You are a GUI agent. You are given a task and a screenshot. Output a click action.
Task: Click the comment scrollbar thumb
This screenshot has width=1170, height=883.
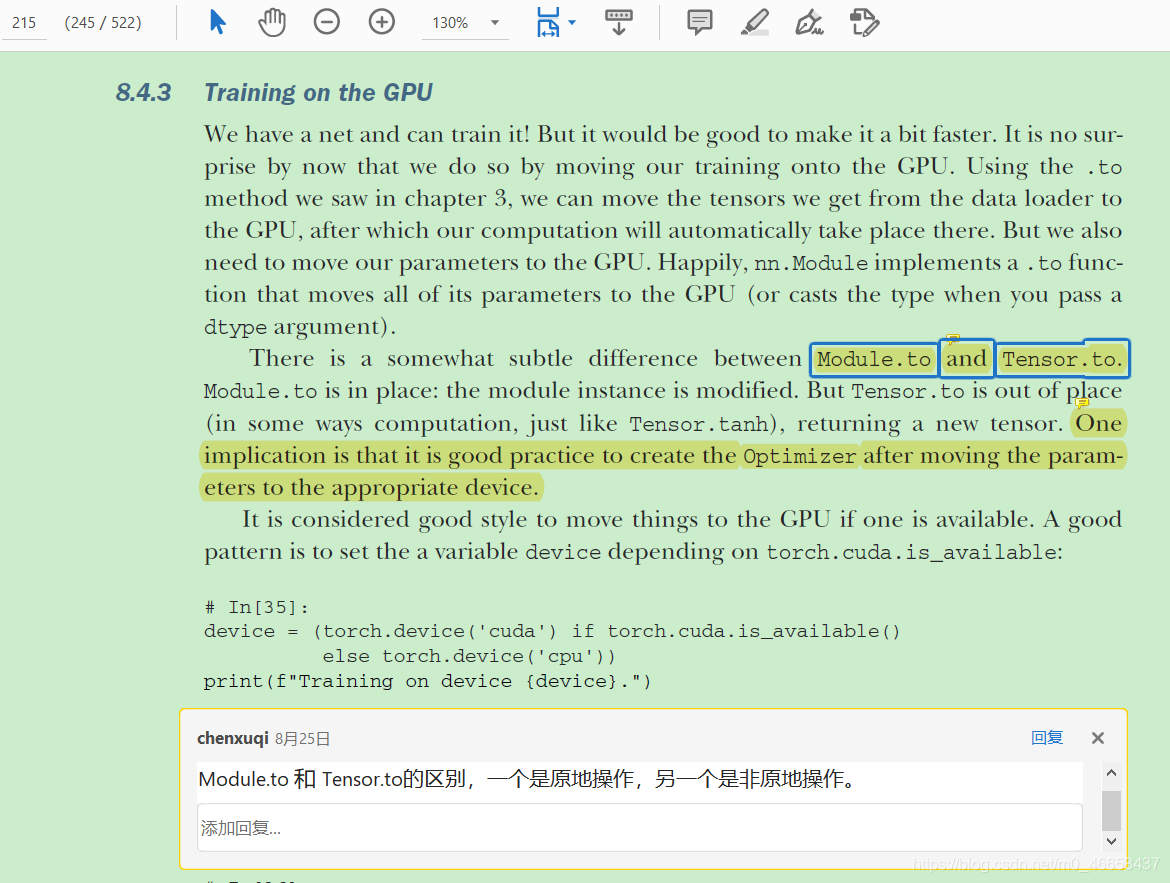[x=1111, y=811]
